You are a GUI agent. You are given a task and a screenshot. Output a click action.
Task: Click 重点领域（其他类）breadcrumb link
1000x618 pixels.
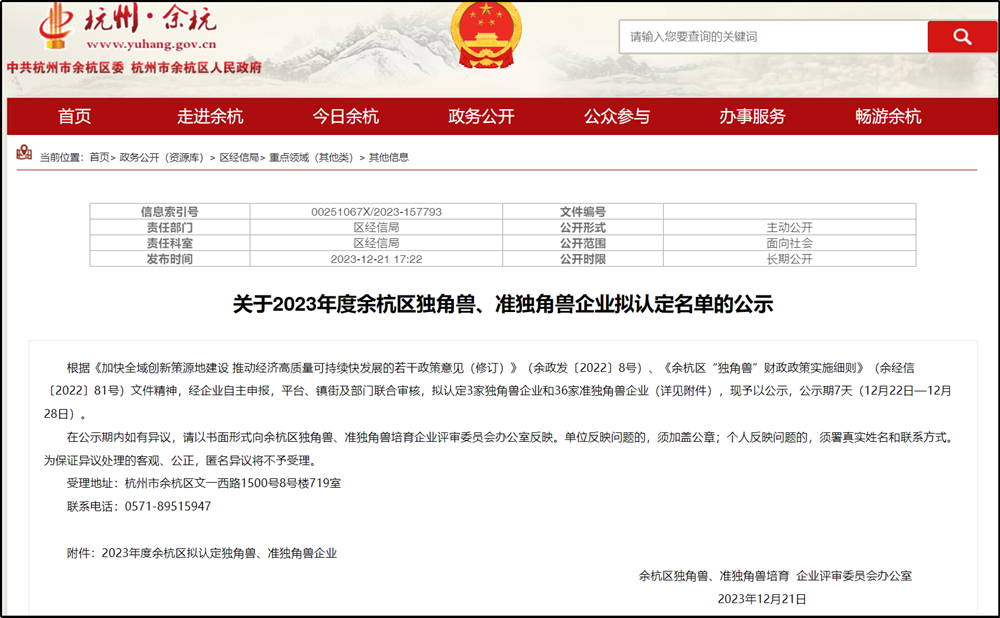311,157
